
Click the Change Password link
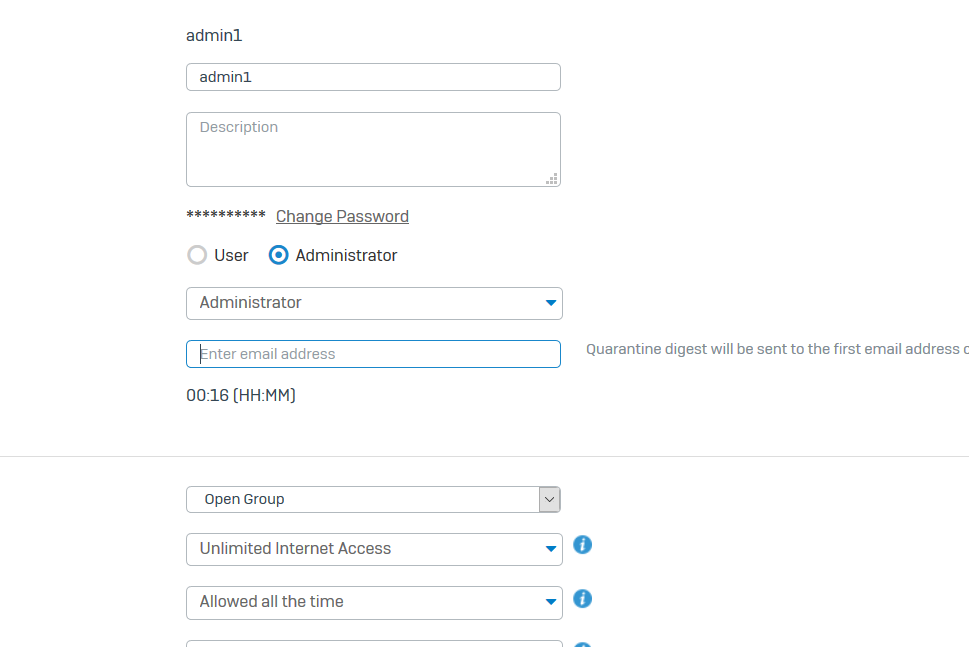coord(342,216)
